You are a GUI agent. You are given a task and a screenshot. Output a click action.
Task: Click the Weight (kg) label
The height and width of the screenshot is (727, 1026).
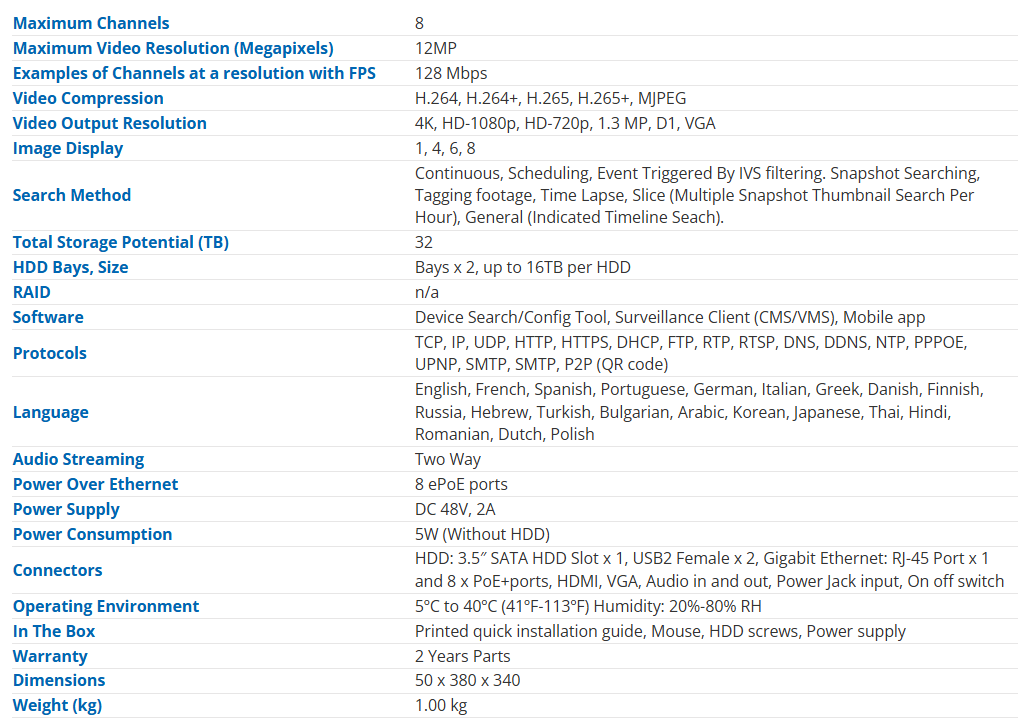pos(57,705)
